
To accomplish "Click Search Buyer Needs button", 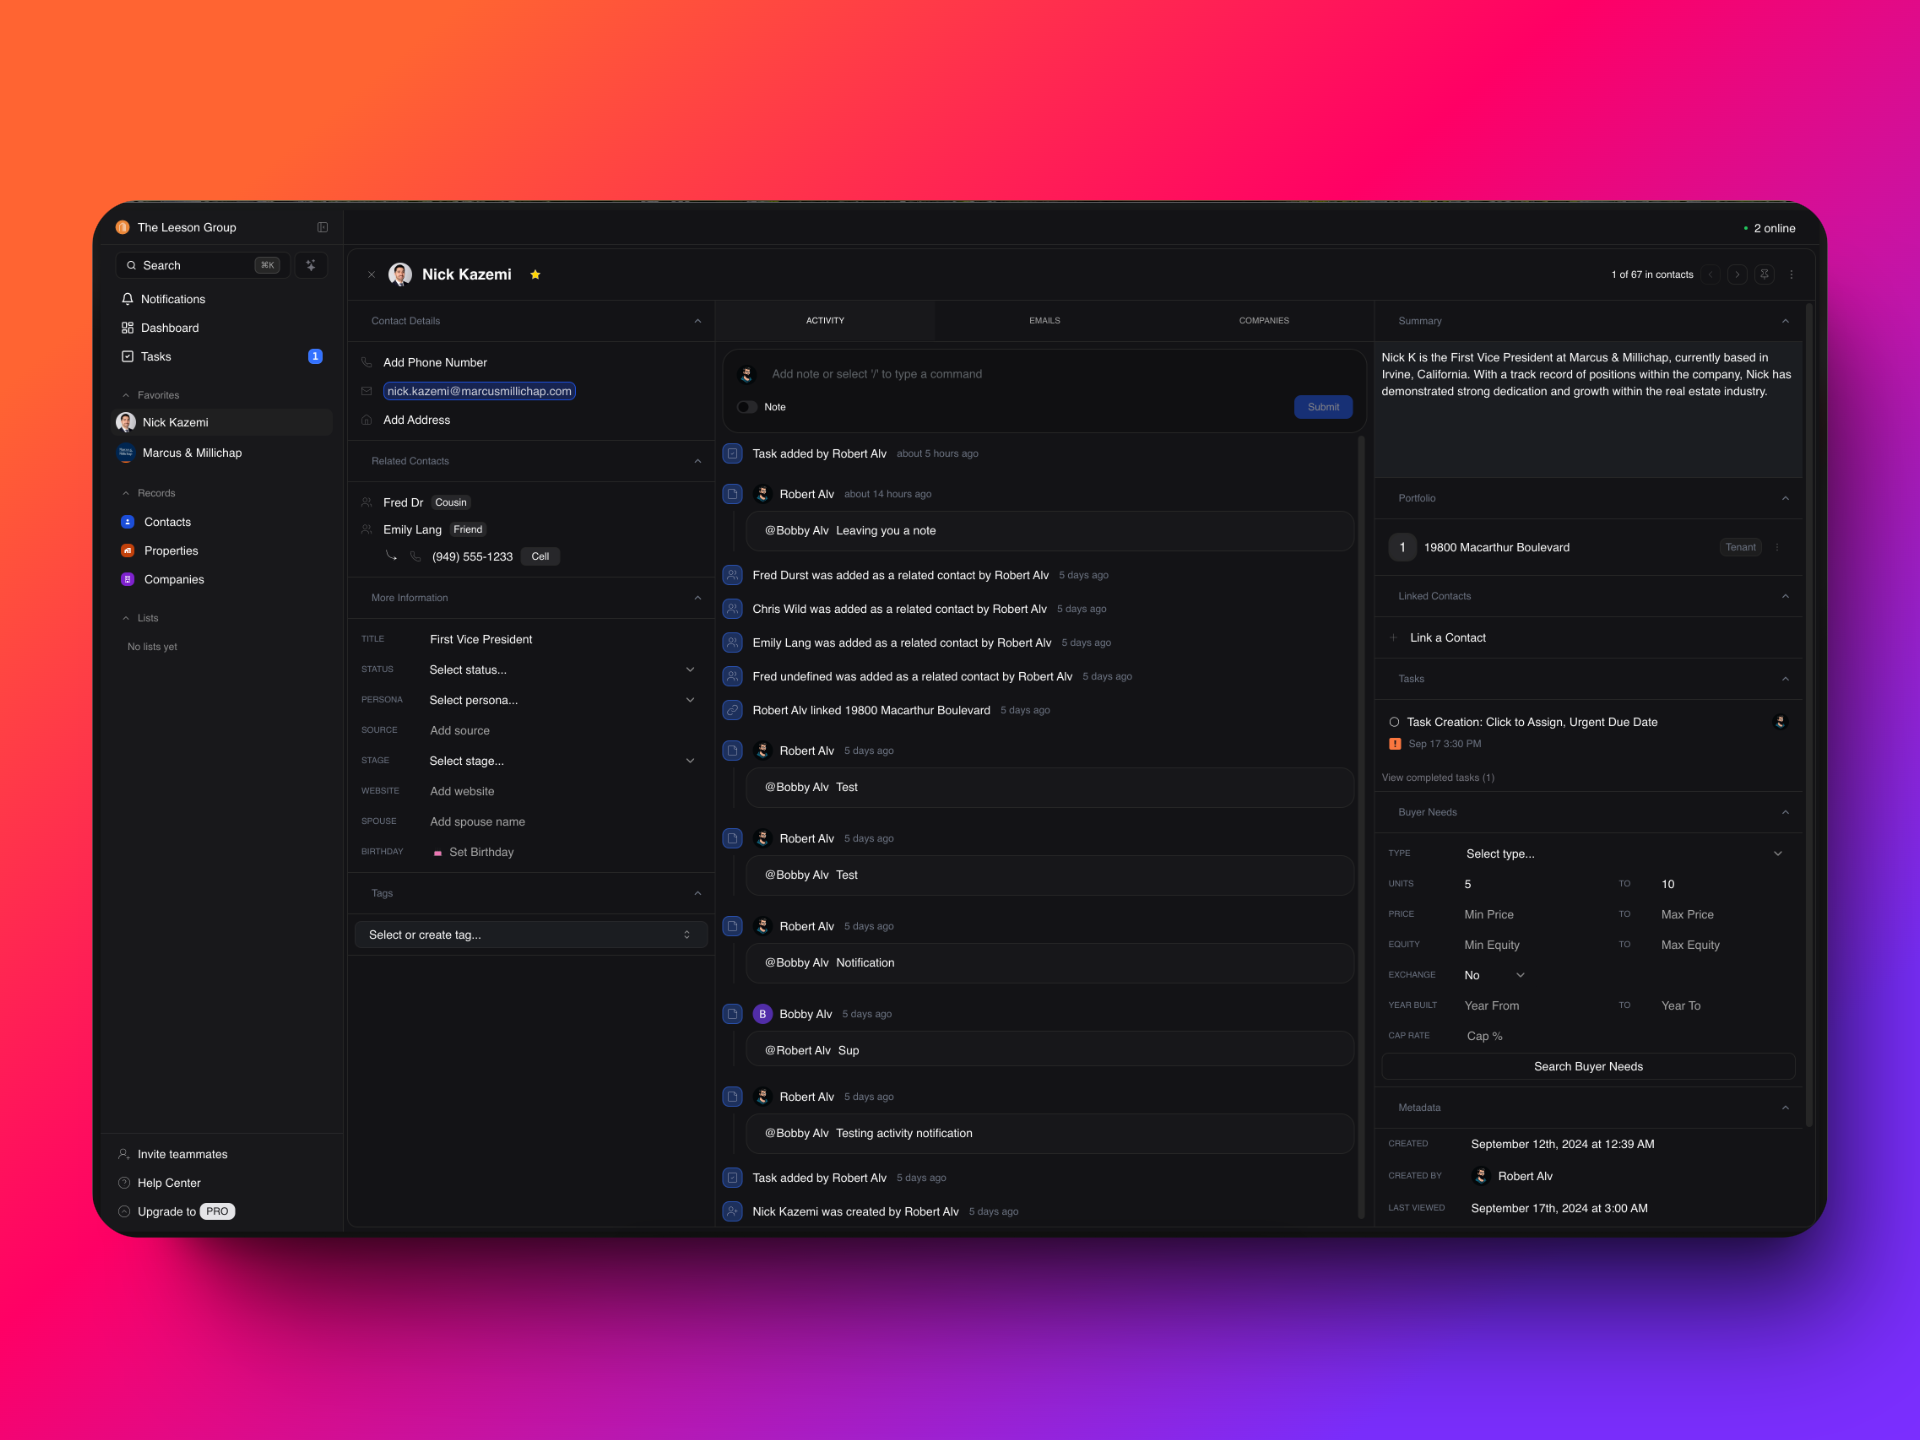I will 1588,1067.
